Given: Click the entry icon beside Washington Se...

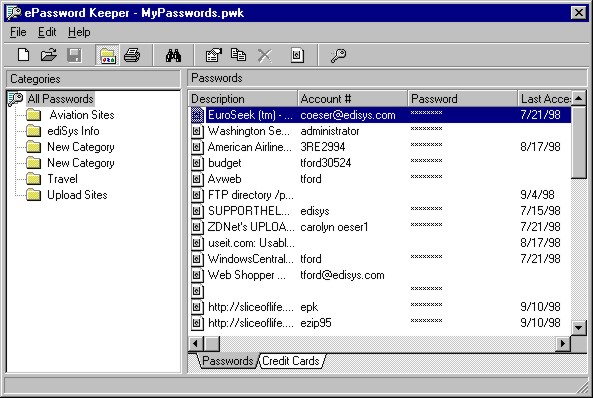Looking at the screenshot, I should coord(197,131).
